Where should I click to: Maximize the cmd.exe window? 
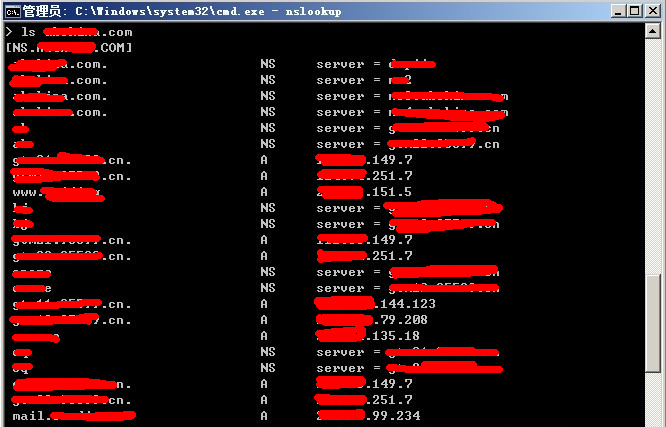(634, 11)
